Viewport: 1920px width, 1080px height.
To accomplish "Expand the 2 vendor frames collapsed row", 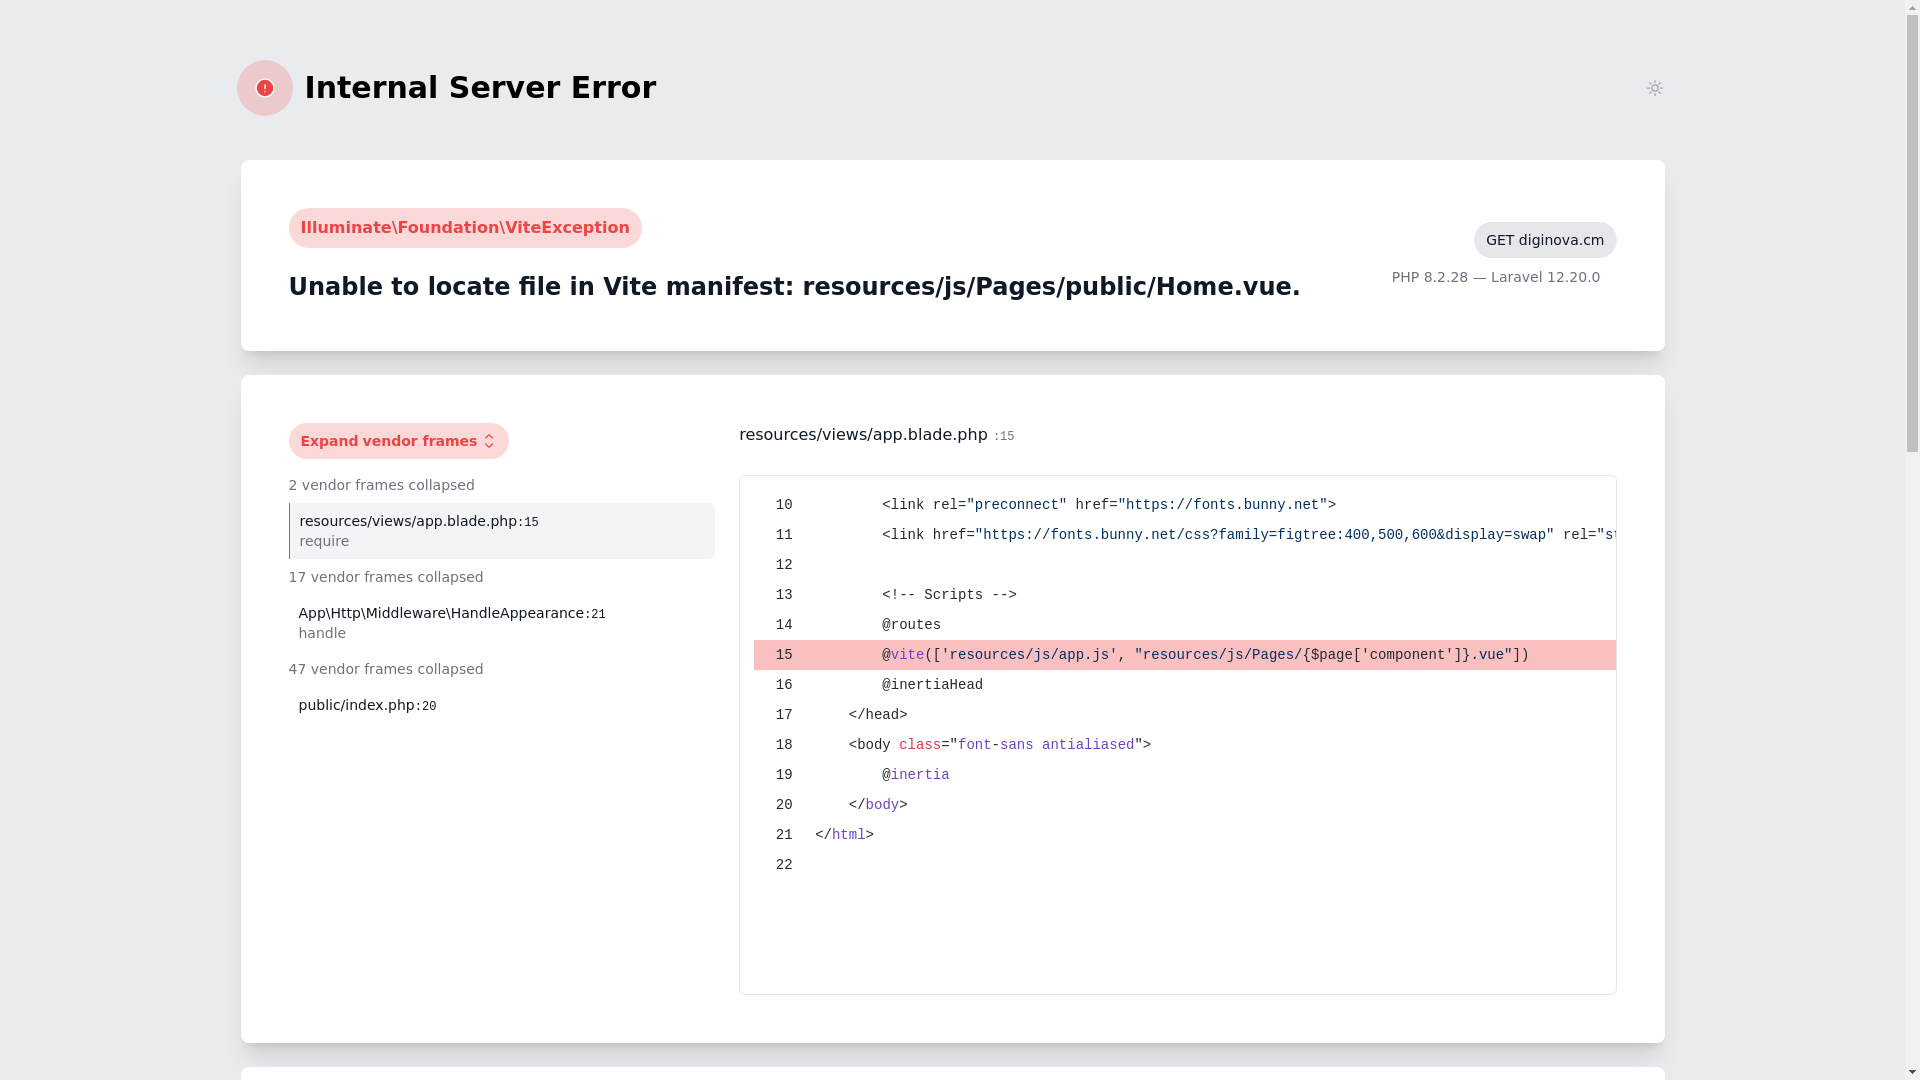I will (x=382, y=485).
